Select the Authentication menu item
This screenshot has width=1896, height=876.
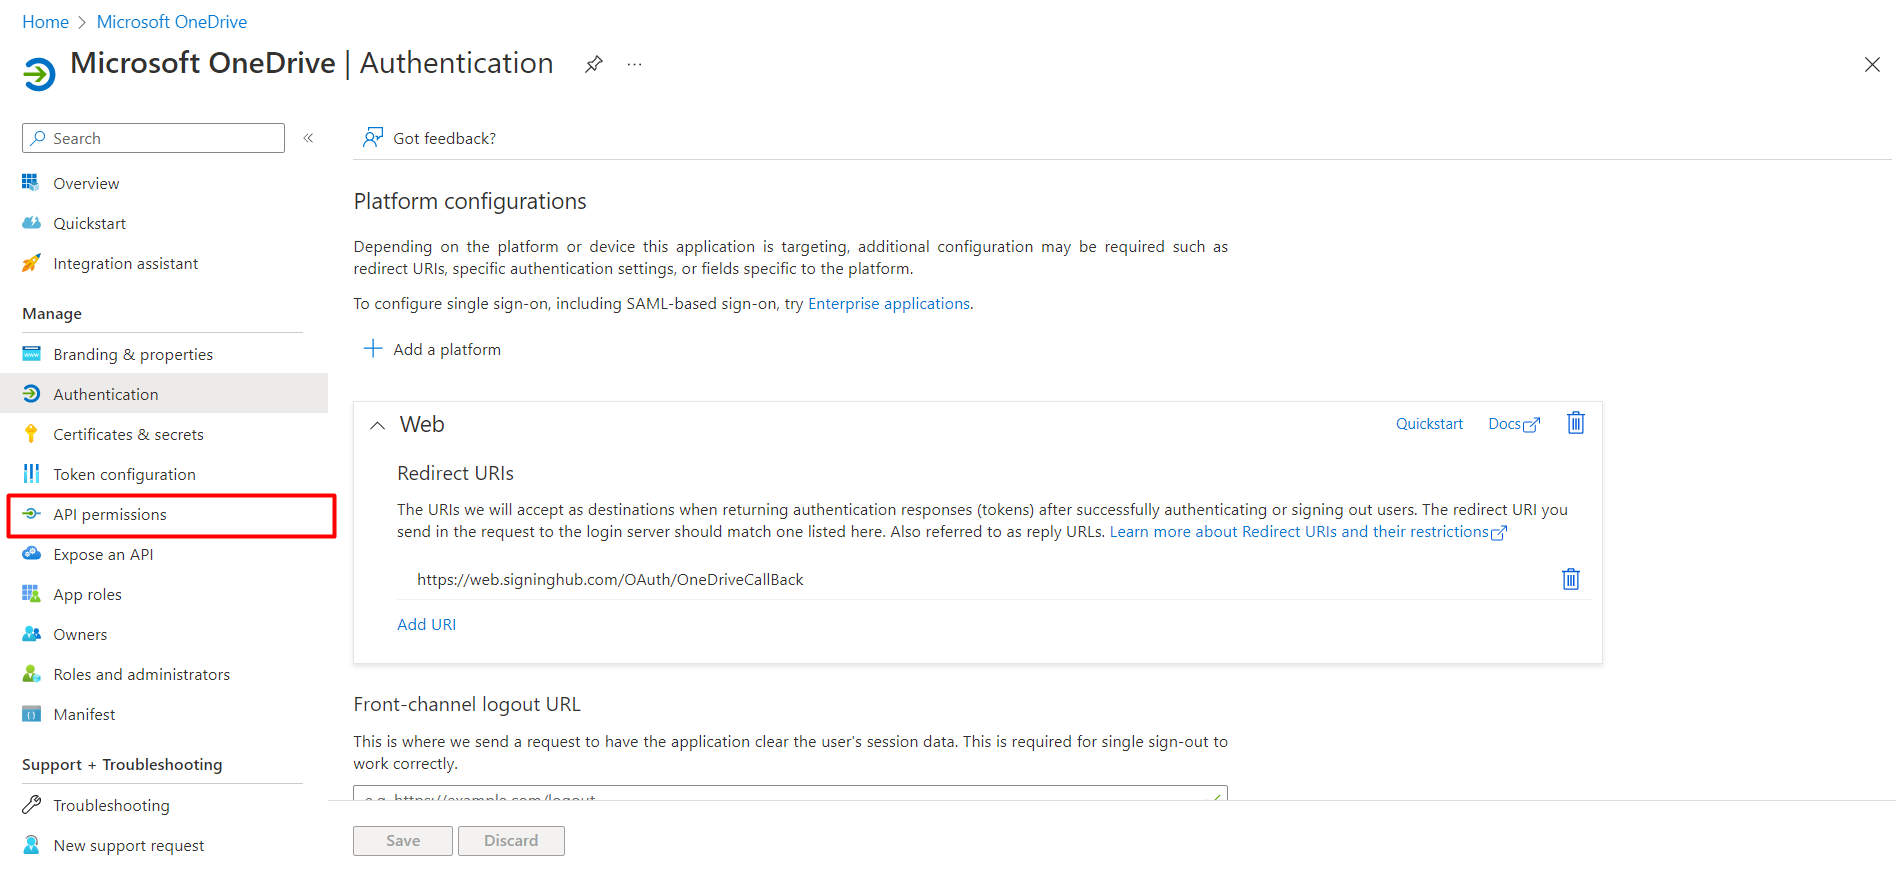pos(165,394)
